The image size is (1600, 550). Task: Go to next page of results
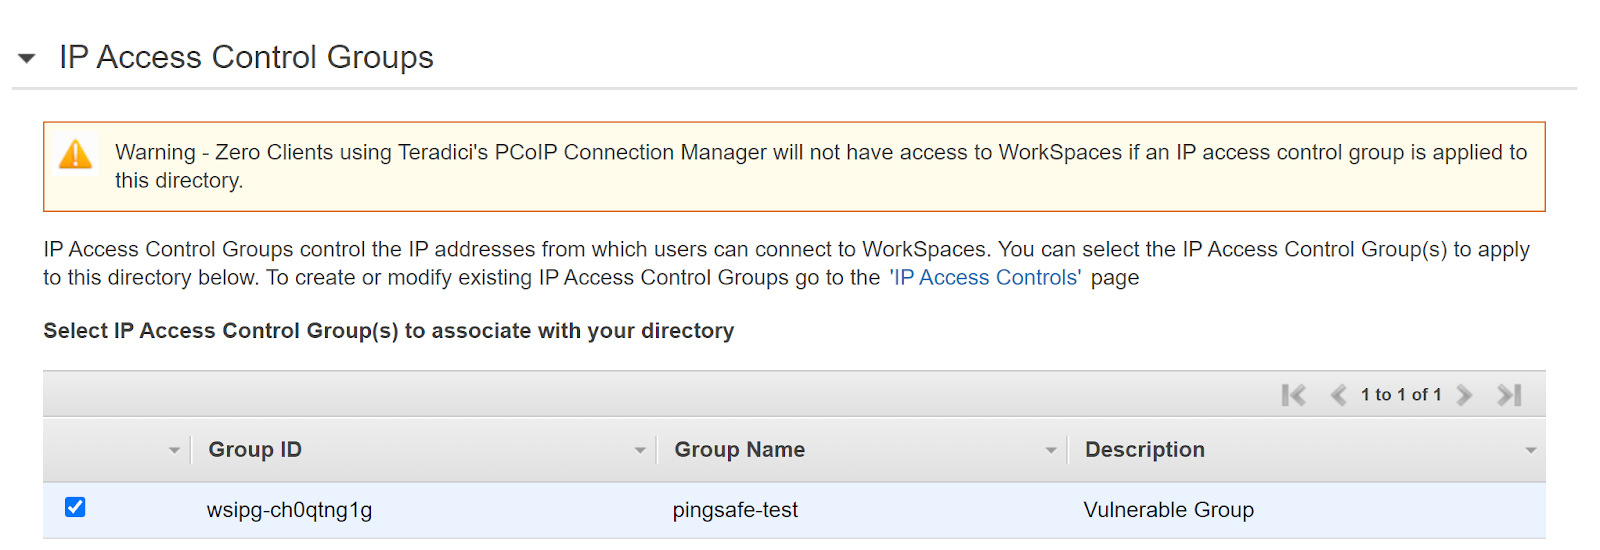click(x=1465, y=395)
